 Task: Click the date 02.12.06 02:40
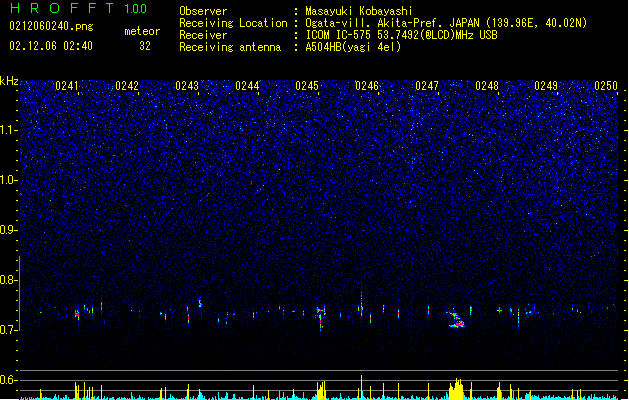click(51, 46)
